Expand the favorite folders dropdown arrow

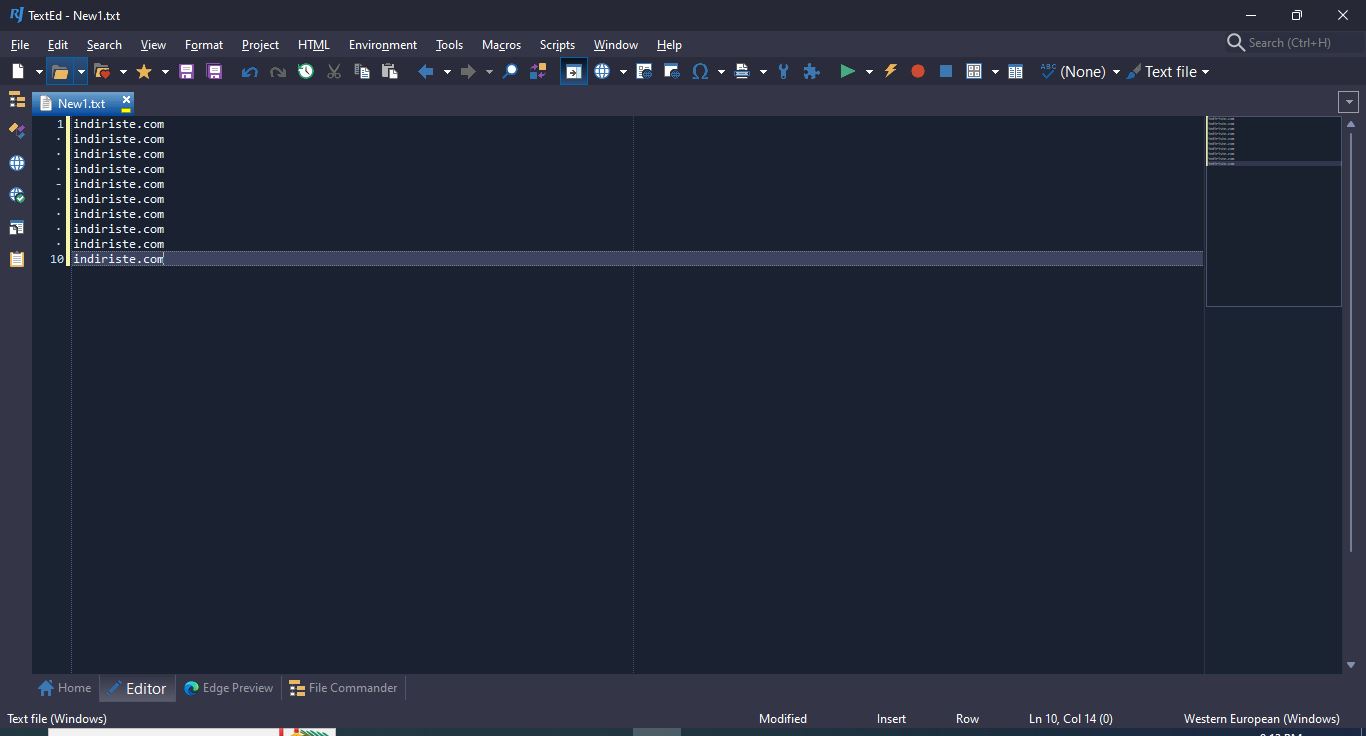click(123, 72)
